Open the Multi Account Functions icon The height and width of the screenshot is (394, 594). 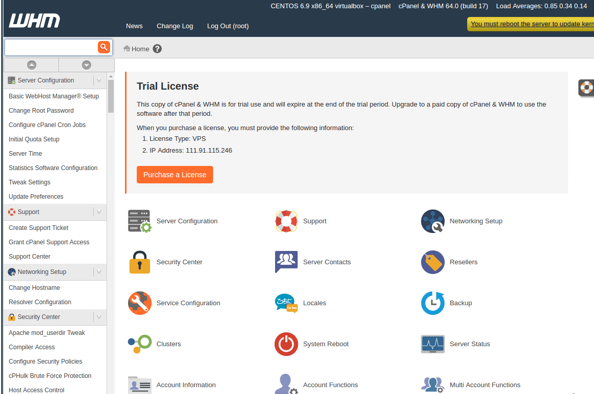pyautogui.click(x=433, y=385)
